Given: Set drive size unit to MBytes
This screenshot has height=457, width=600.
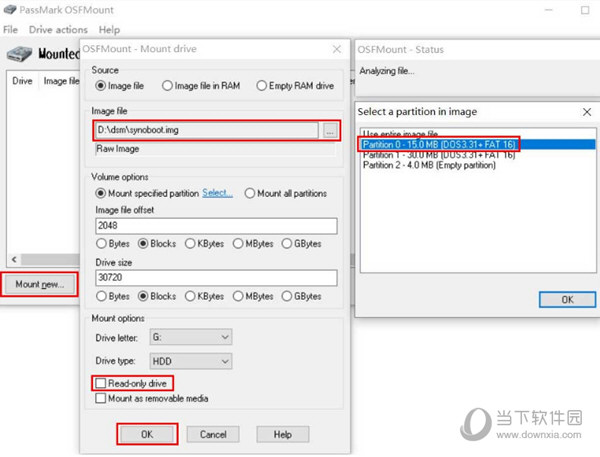Looking at the screenshot, I should tap(238, 296).
